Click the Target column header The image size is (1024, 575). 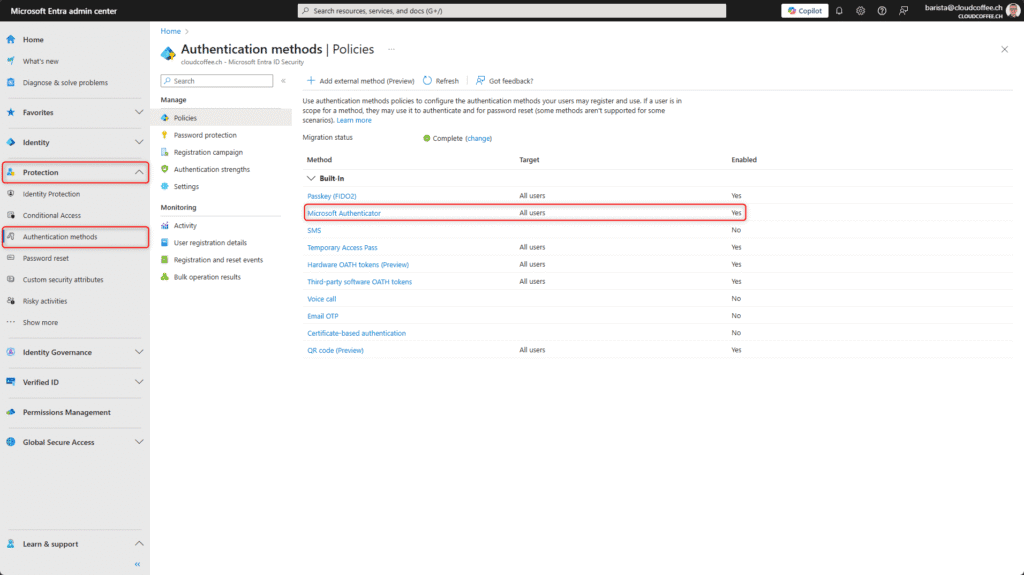tap(529, 160)
